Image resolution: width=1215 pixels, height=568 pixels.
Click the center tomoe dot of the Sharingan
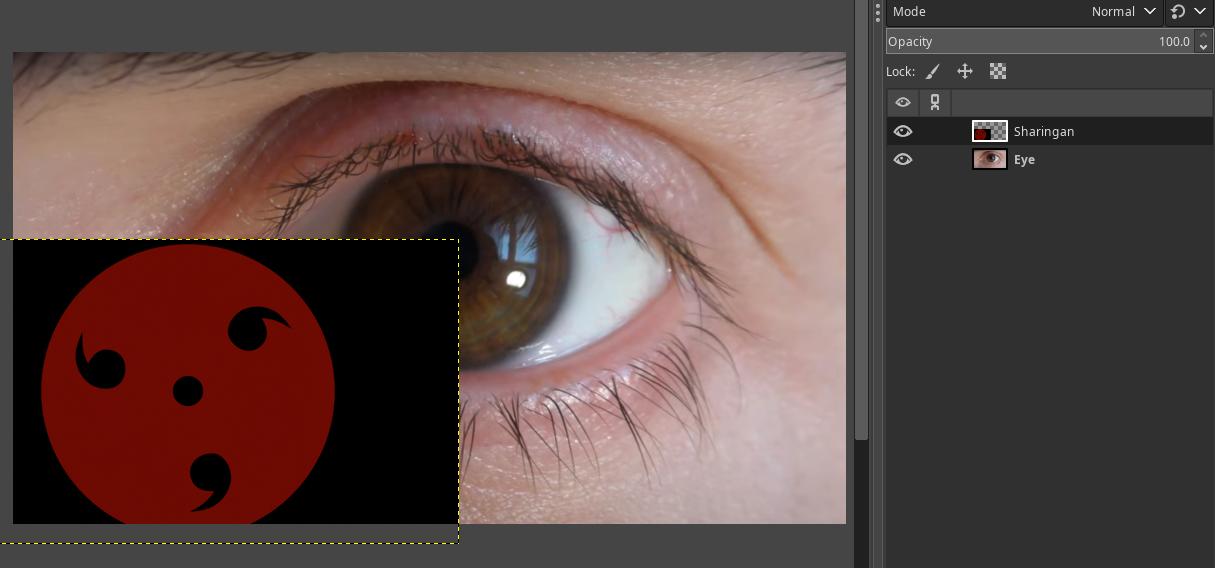(188, 391)
